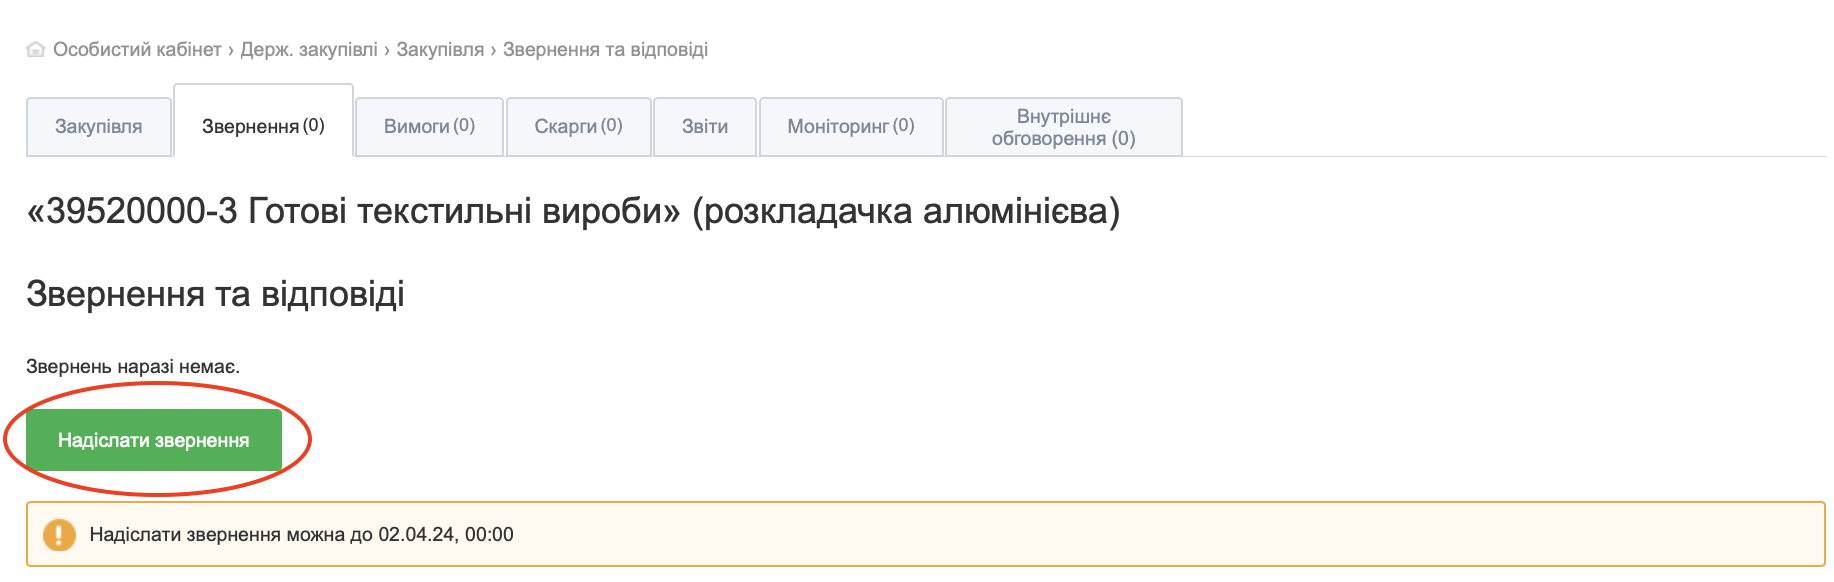Screen dimensions: 1834x582
Task: Switch to the Закупівля tab
Action: [x=99, y=127]
